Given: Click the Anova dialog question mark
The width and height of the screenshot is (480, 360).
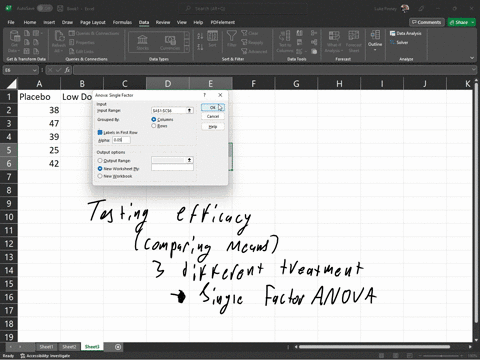Looking at the screenshot, I should click(205, 95).
